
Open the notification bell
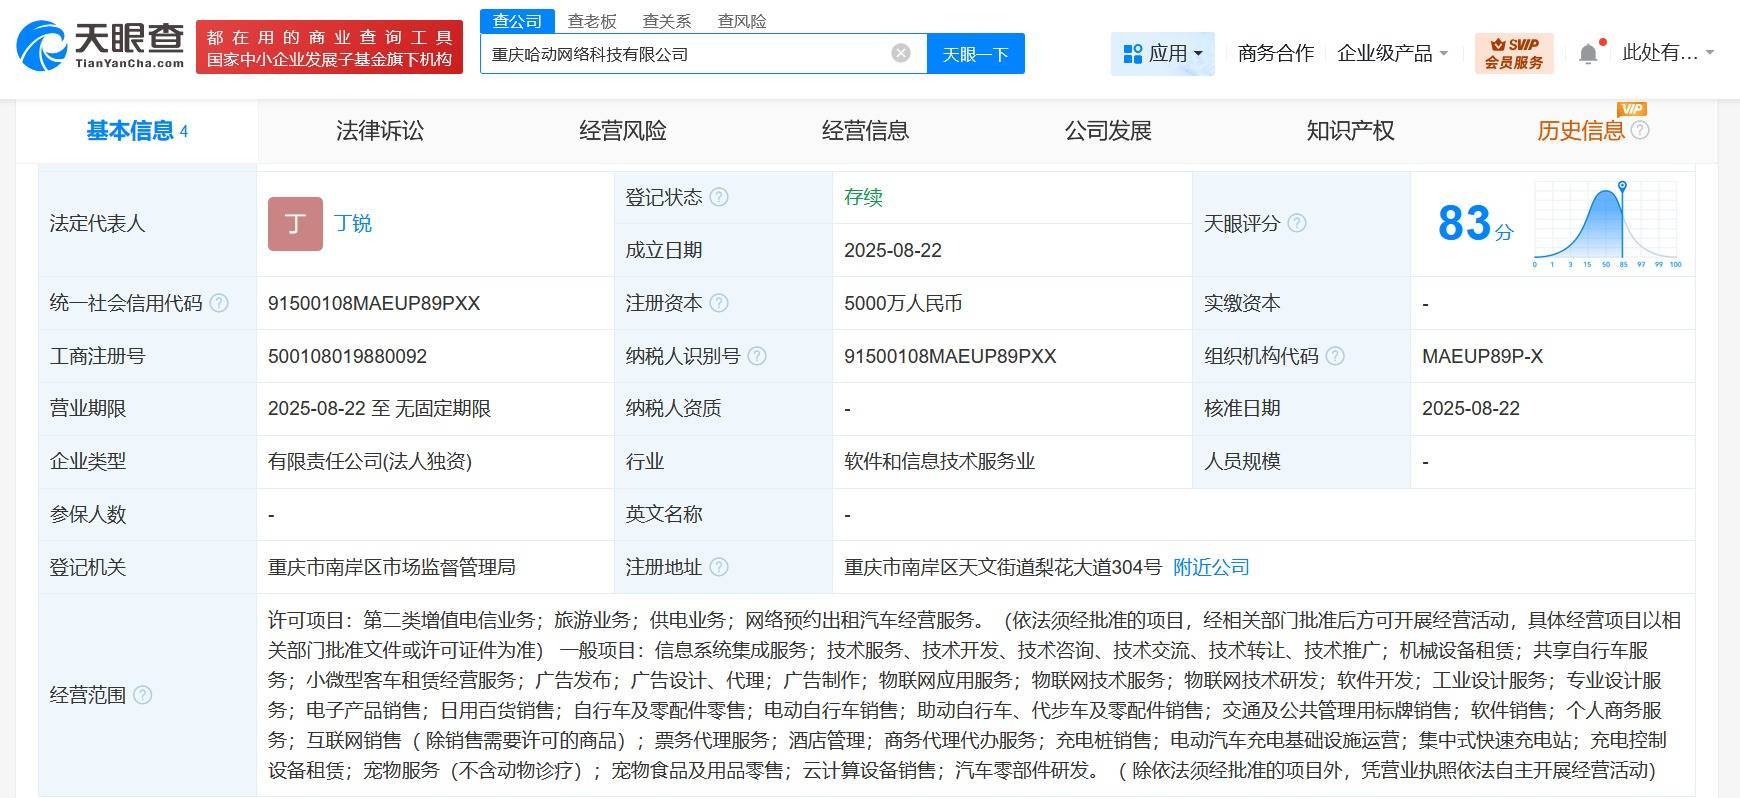[x=1588, y=54]
